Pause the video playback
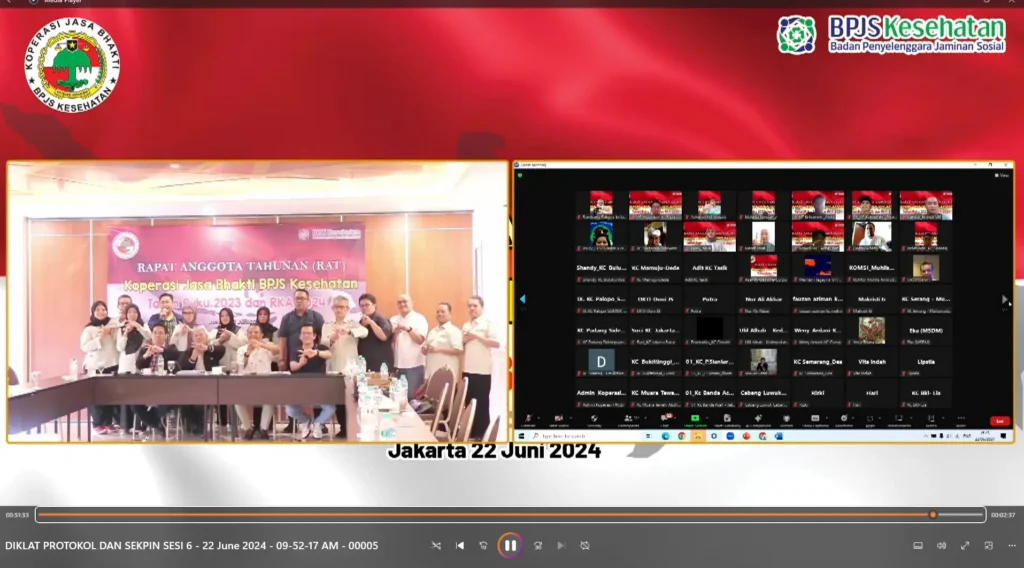1024x568 pixels. (x=510, y=545)
